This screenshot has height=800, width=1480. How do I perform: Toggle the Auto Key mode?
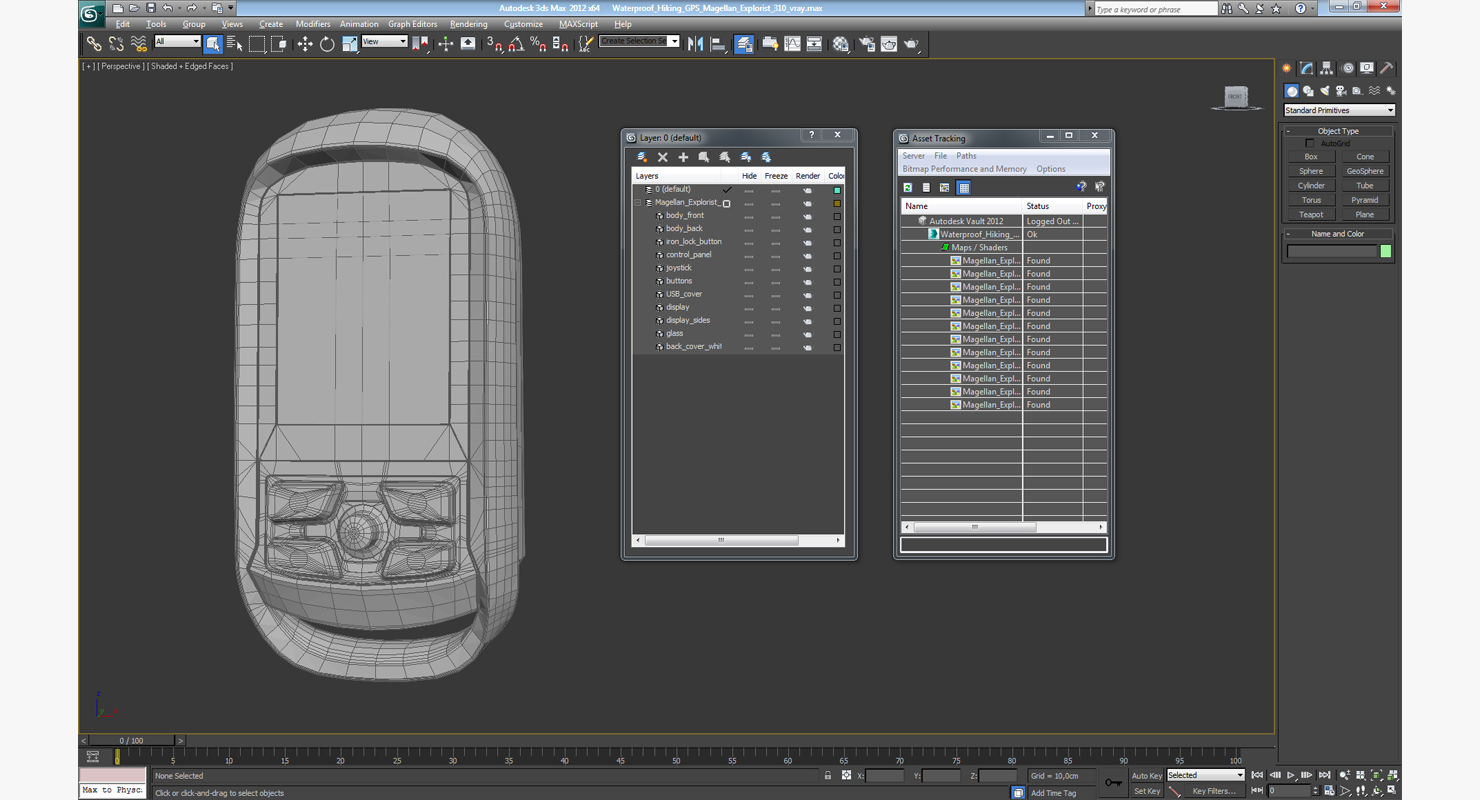1146,775
